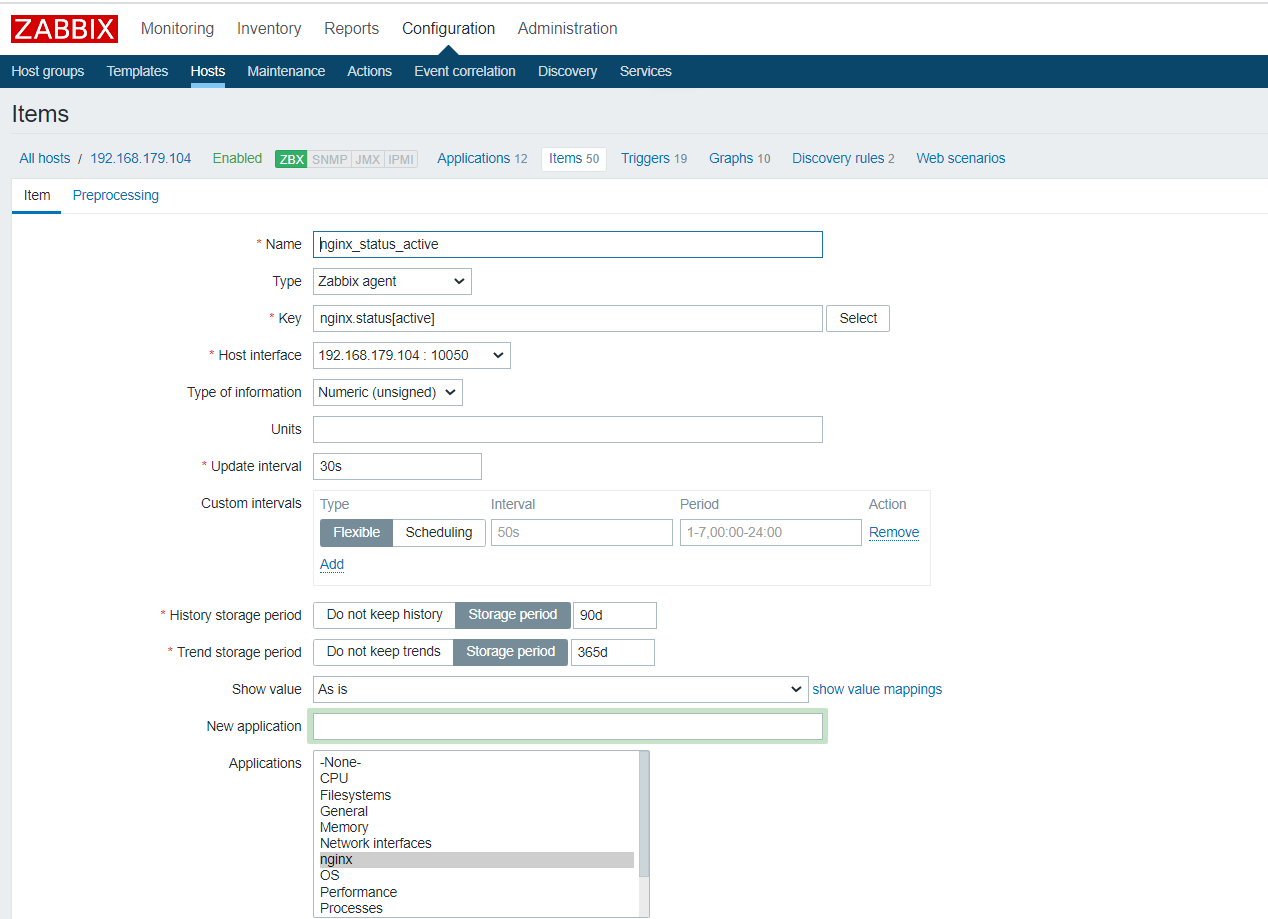
Task: Focus the New application field
Action: [x=568, y=726]
